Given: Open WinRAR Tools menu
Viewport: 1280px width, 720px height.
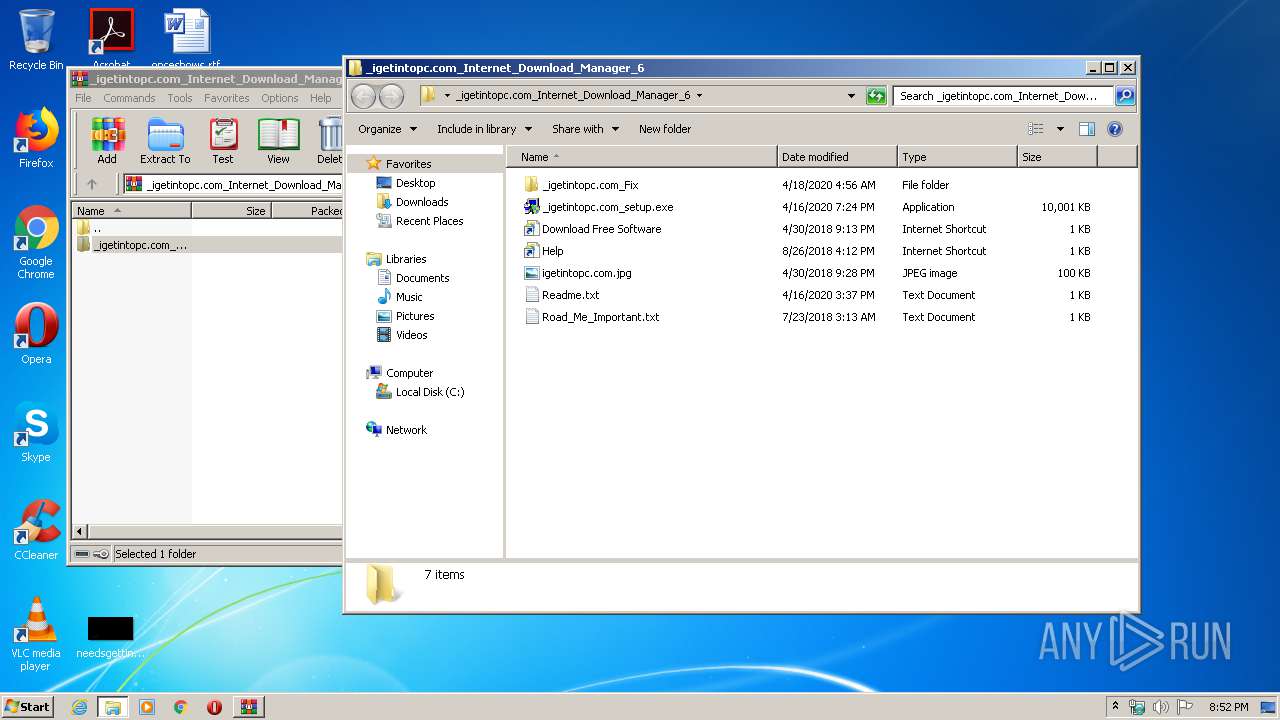Looking at the screenshot, I should point(180,98).
